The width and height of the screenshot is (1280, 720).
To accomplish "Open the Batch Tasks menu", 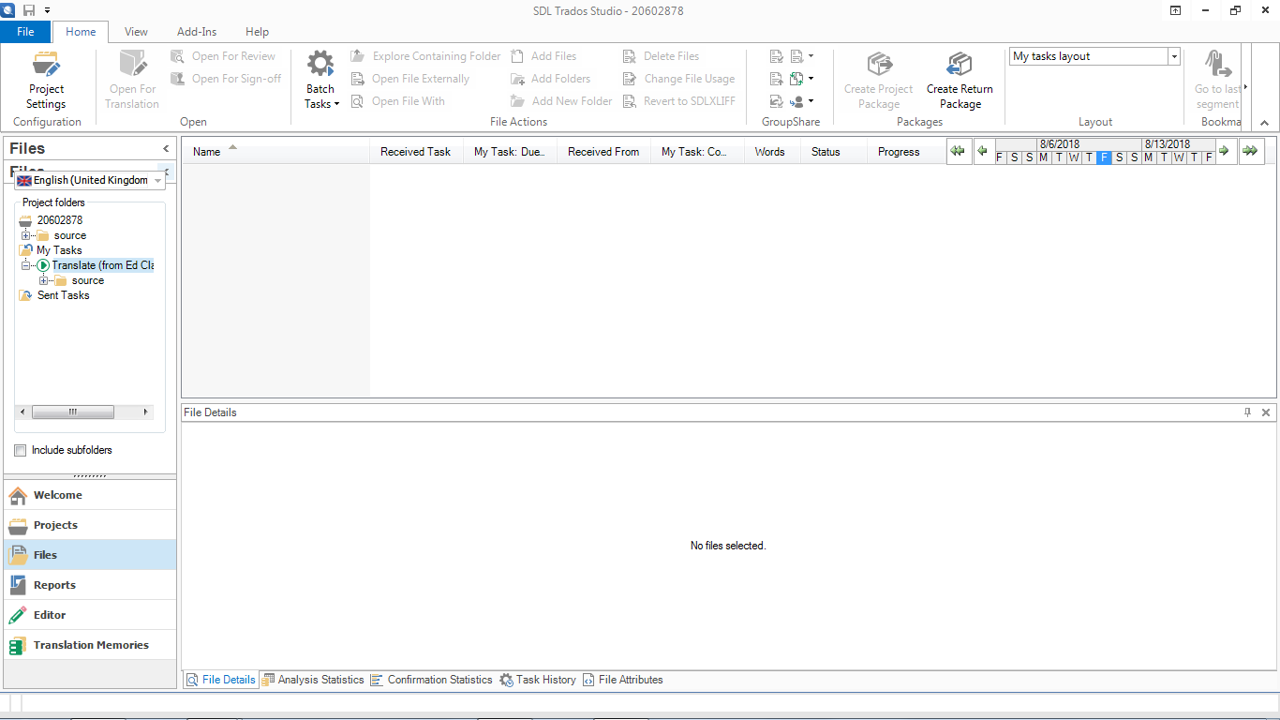I will coord(321,80).
